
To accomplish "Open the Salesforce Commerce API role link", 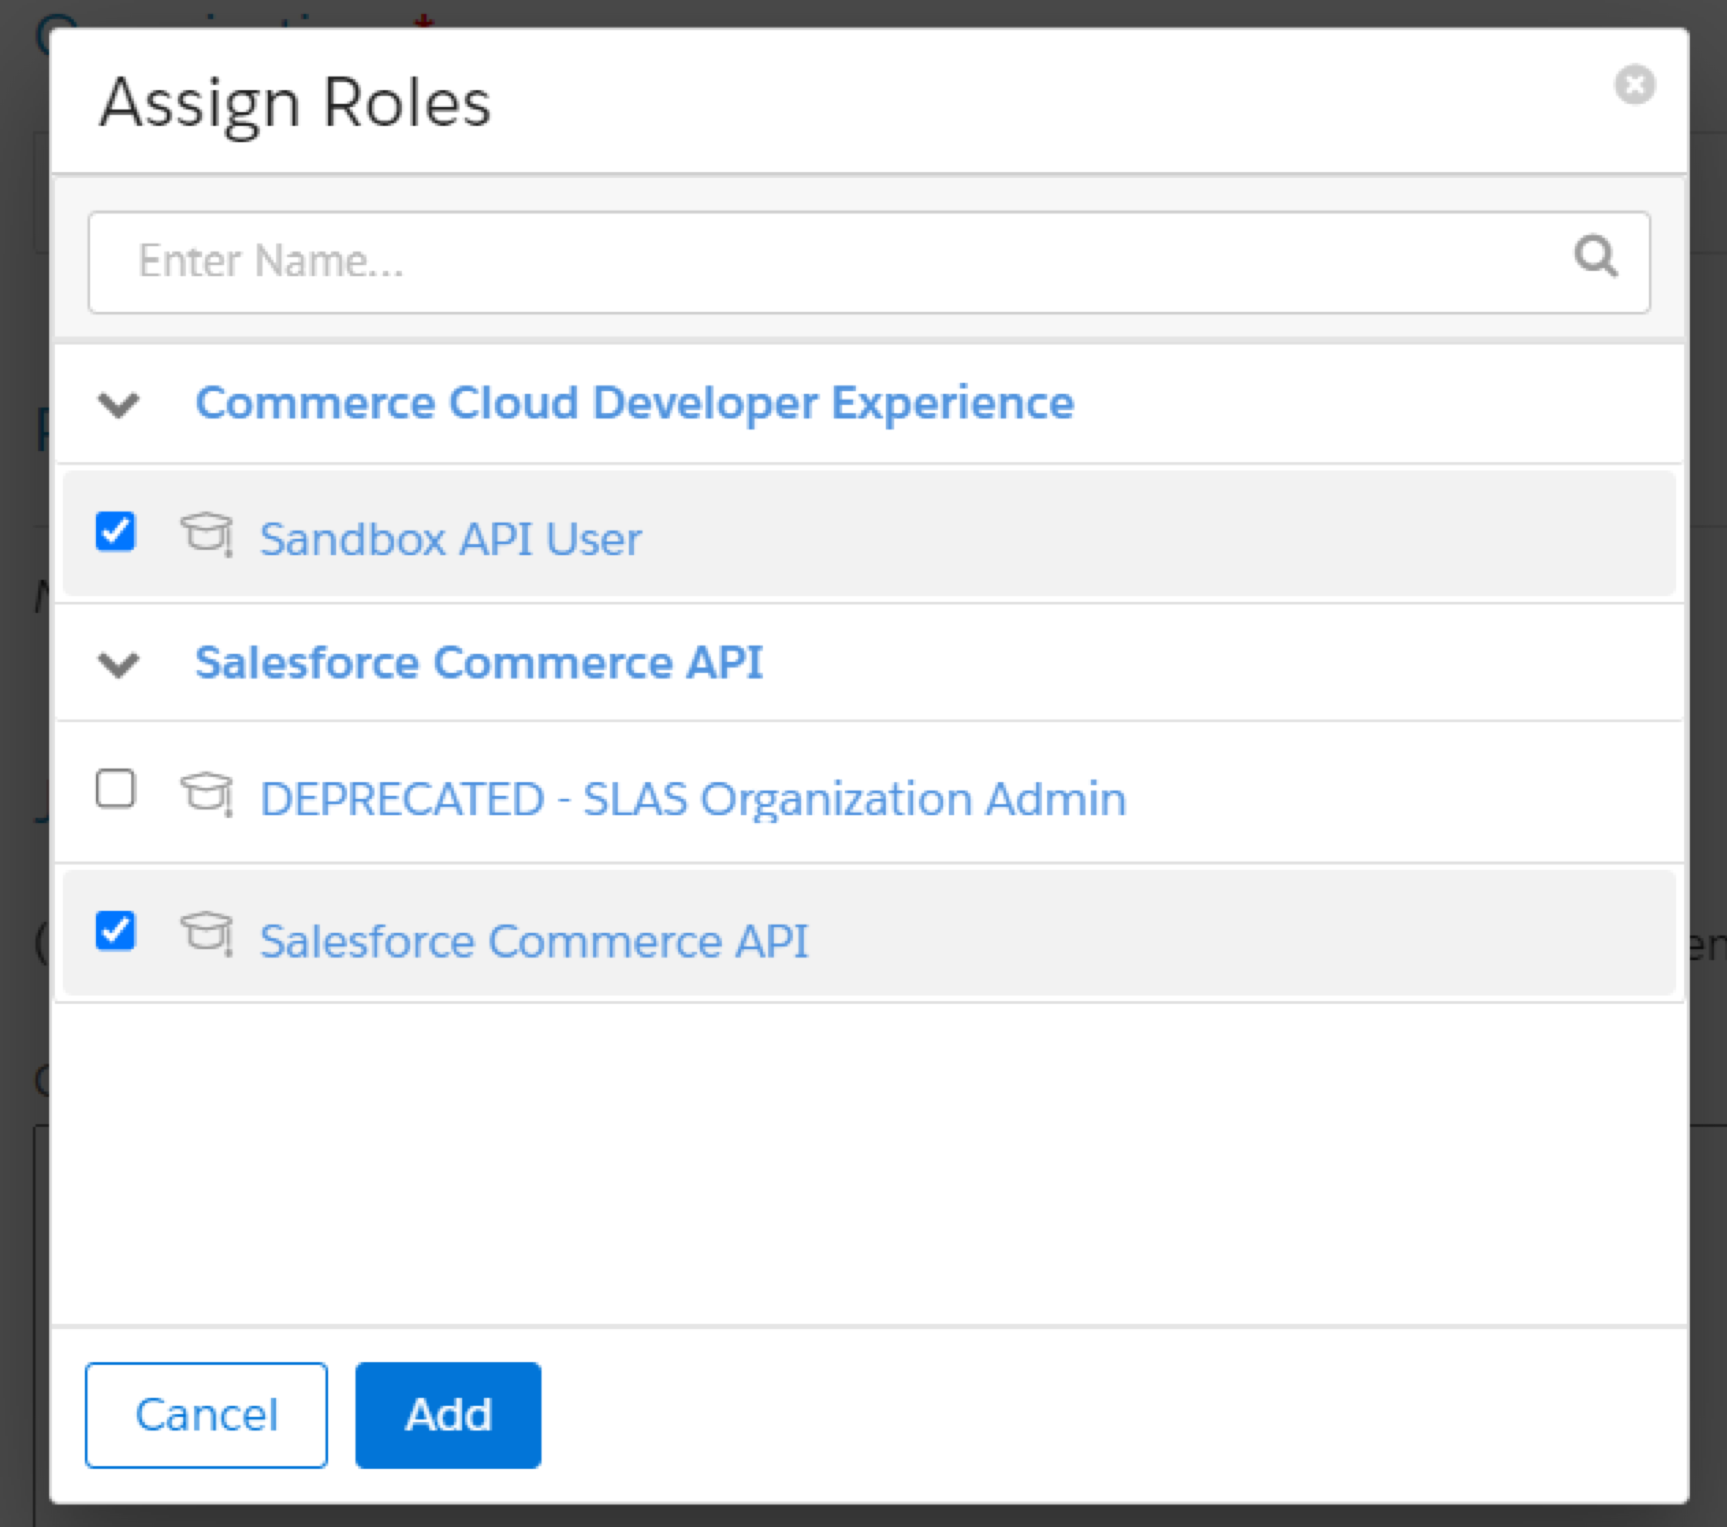I will click(534, 941).
